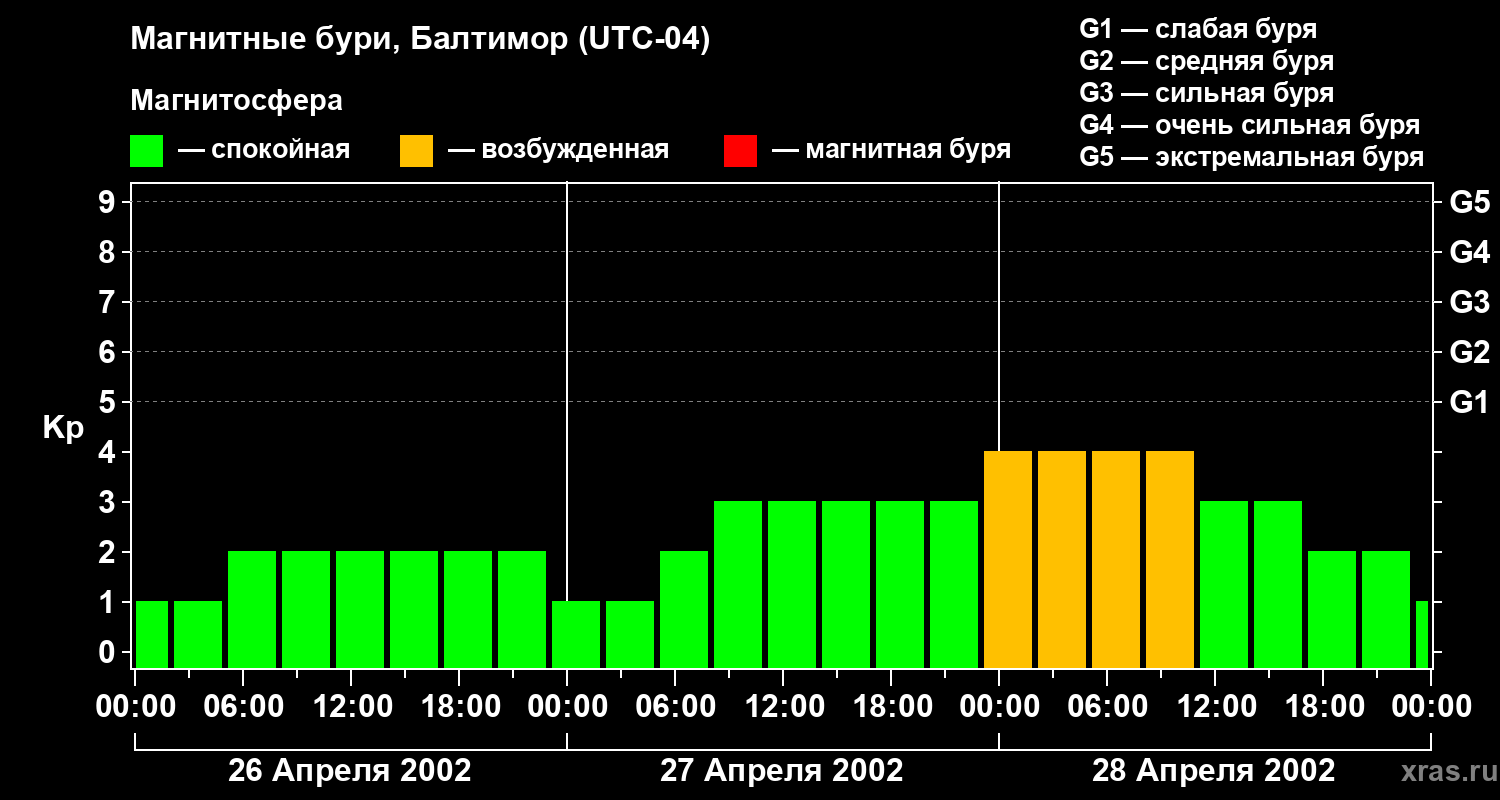The height and width of the screenshot is (800, 1500).
Task: Select the G4 label on the chart's right axis
Action: (x=1469, y=252)
